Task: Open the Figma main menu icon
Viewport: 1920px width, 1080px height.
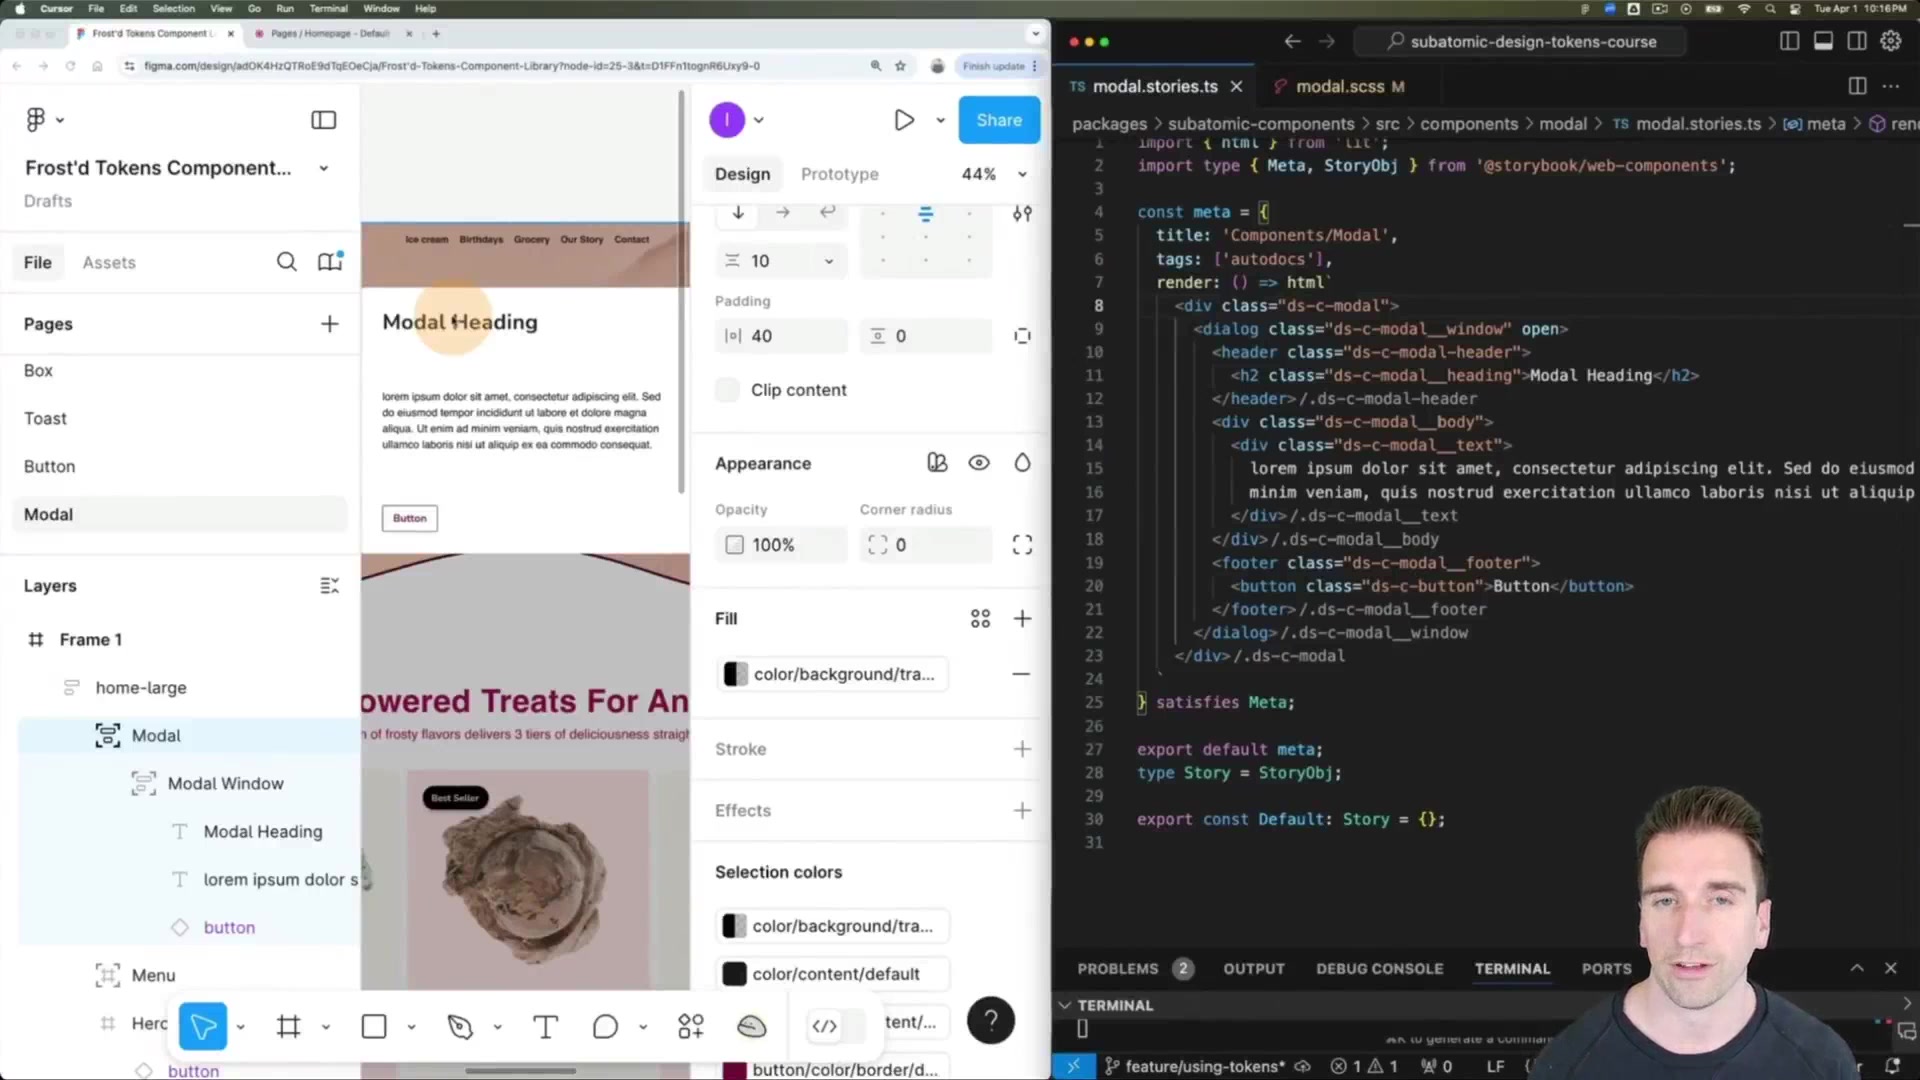Action: (36, 120)
